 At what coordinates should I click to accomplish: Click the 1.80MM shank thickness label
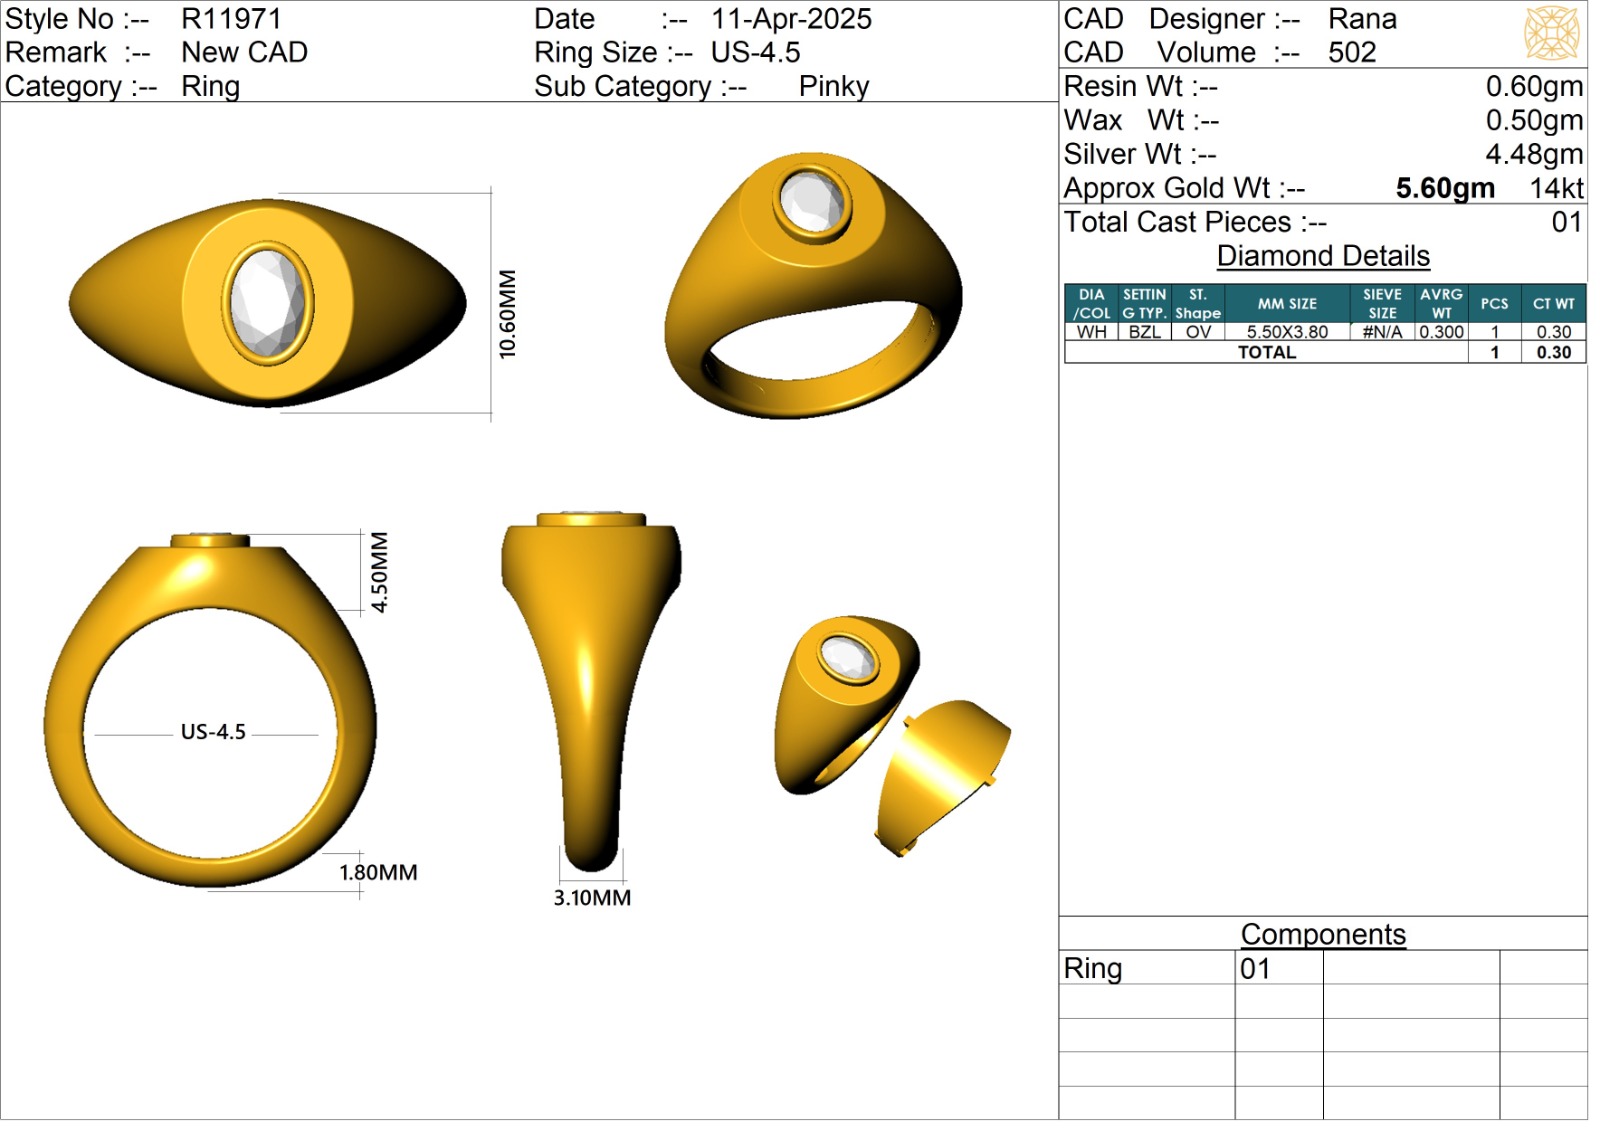tap(378, 872)
